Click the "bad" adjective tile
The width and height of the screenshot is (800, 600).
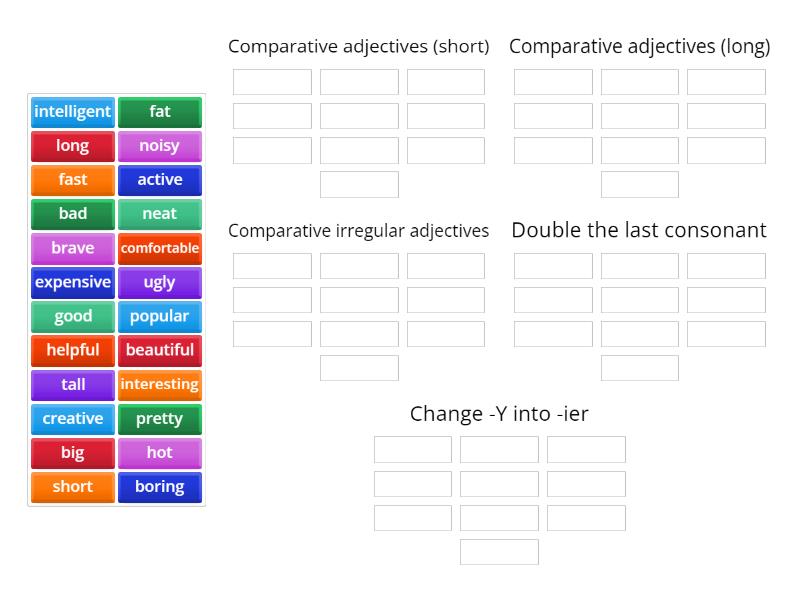(72, 215)
